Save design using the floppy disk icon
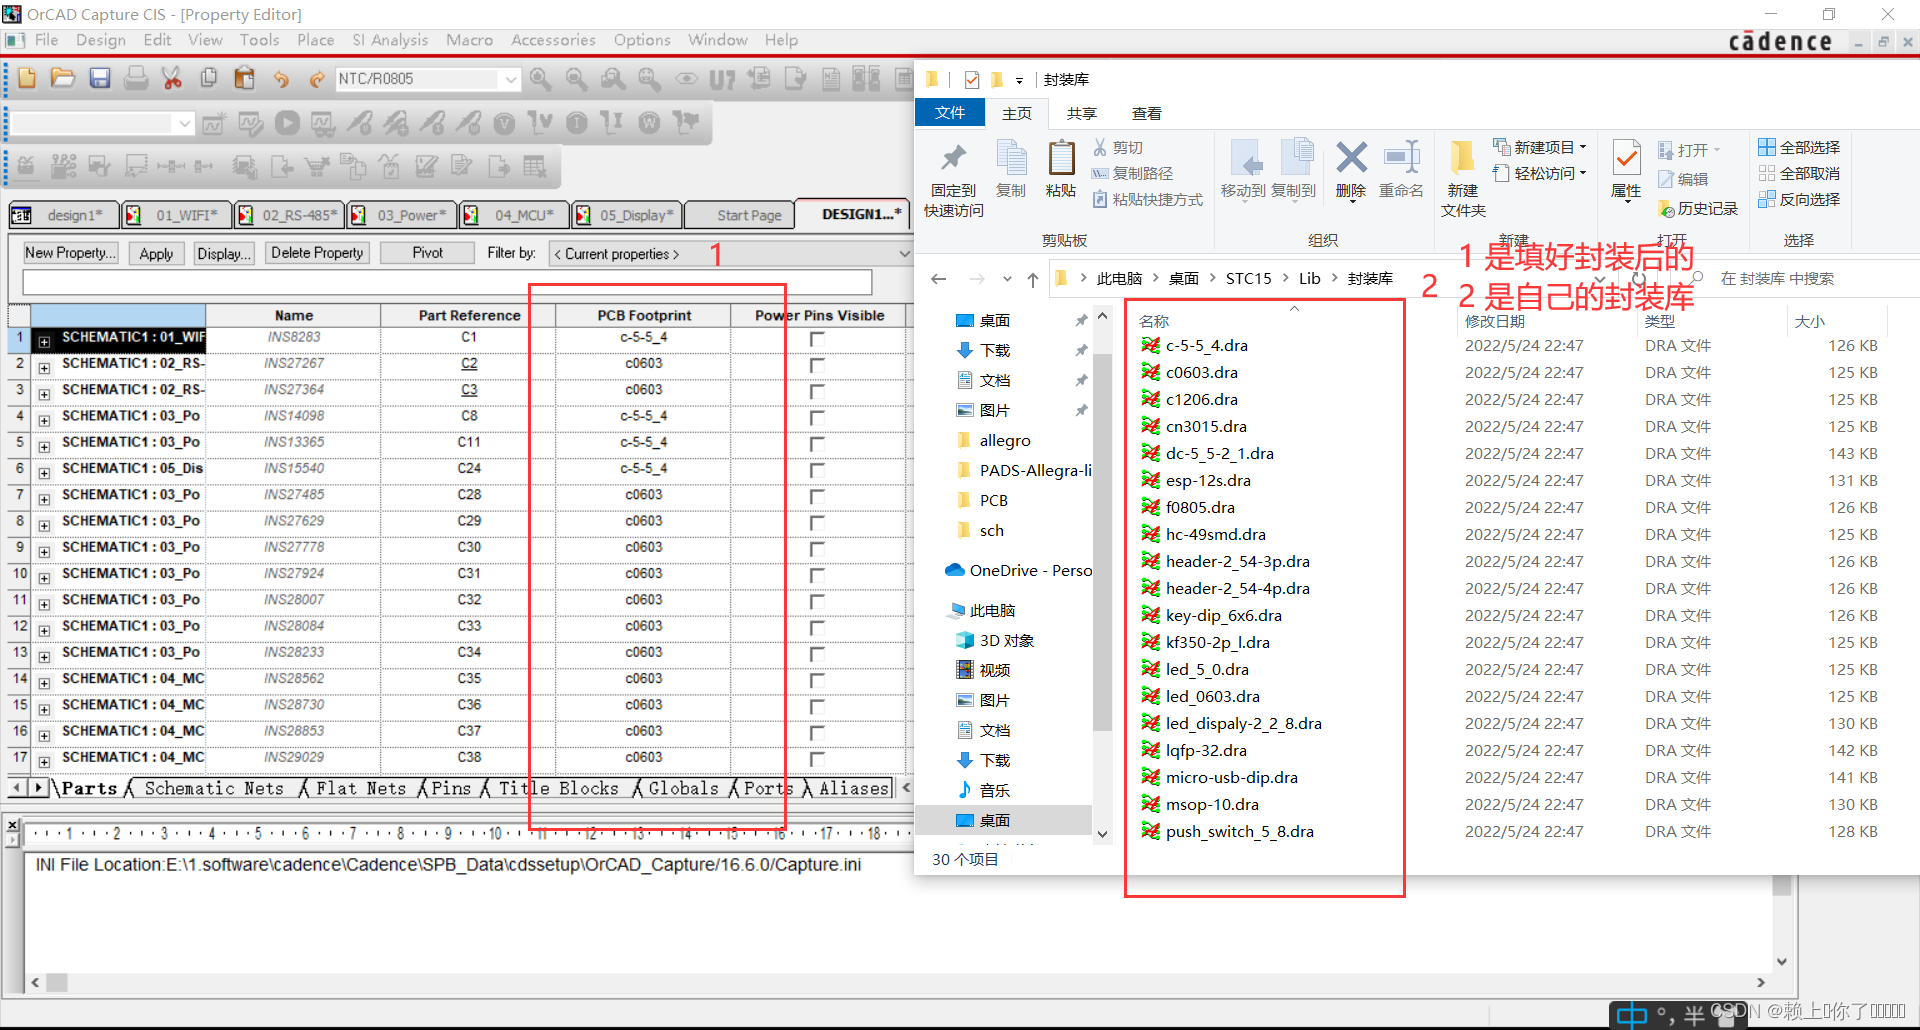Screen dimensions: 1920x1030 [100, 78]
